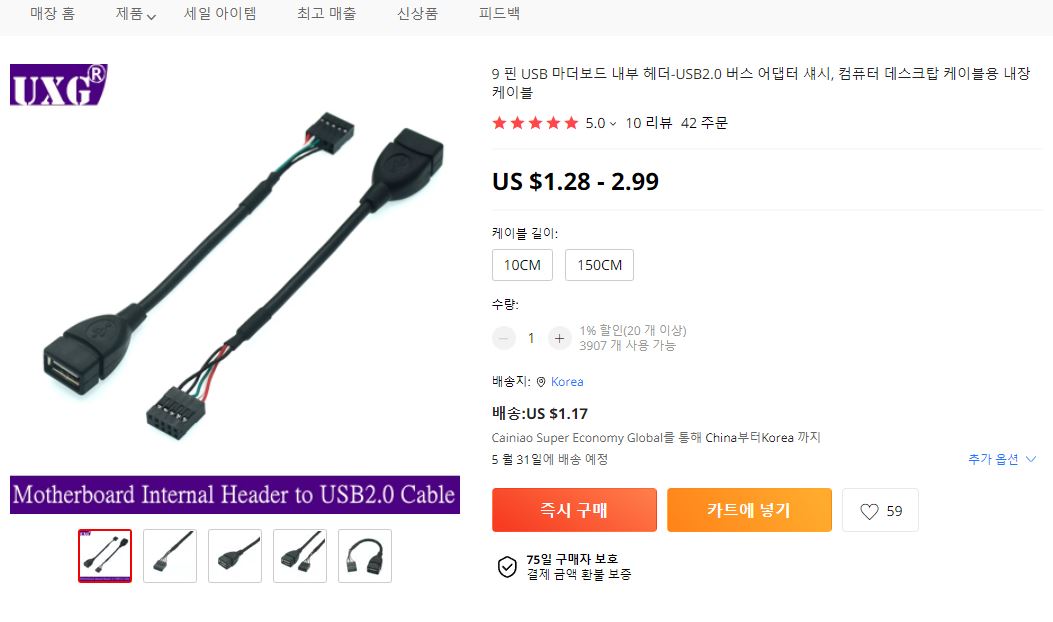Open the 최고 매출 tab
This screenshot has width=1053, height=622.
tap(326, 13)
